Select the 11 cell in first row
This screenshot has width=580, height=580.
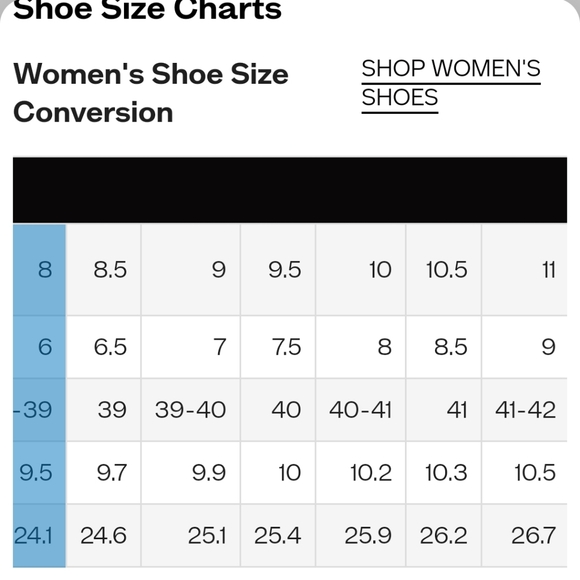coord(525,270)
